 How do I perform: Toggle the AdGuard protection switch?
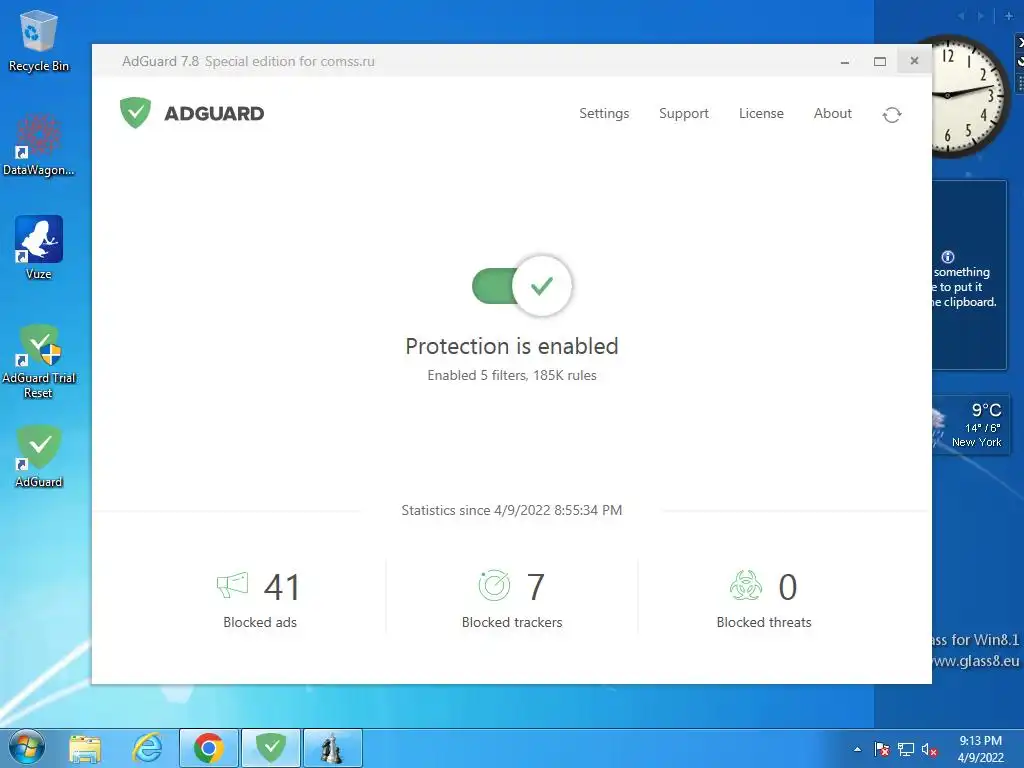(522, 285)
